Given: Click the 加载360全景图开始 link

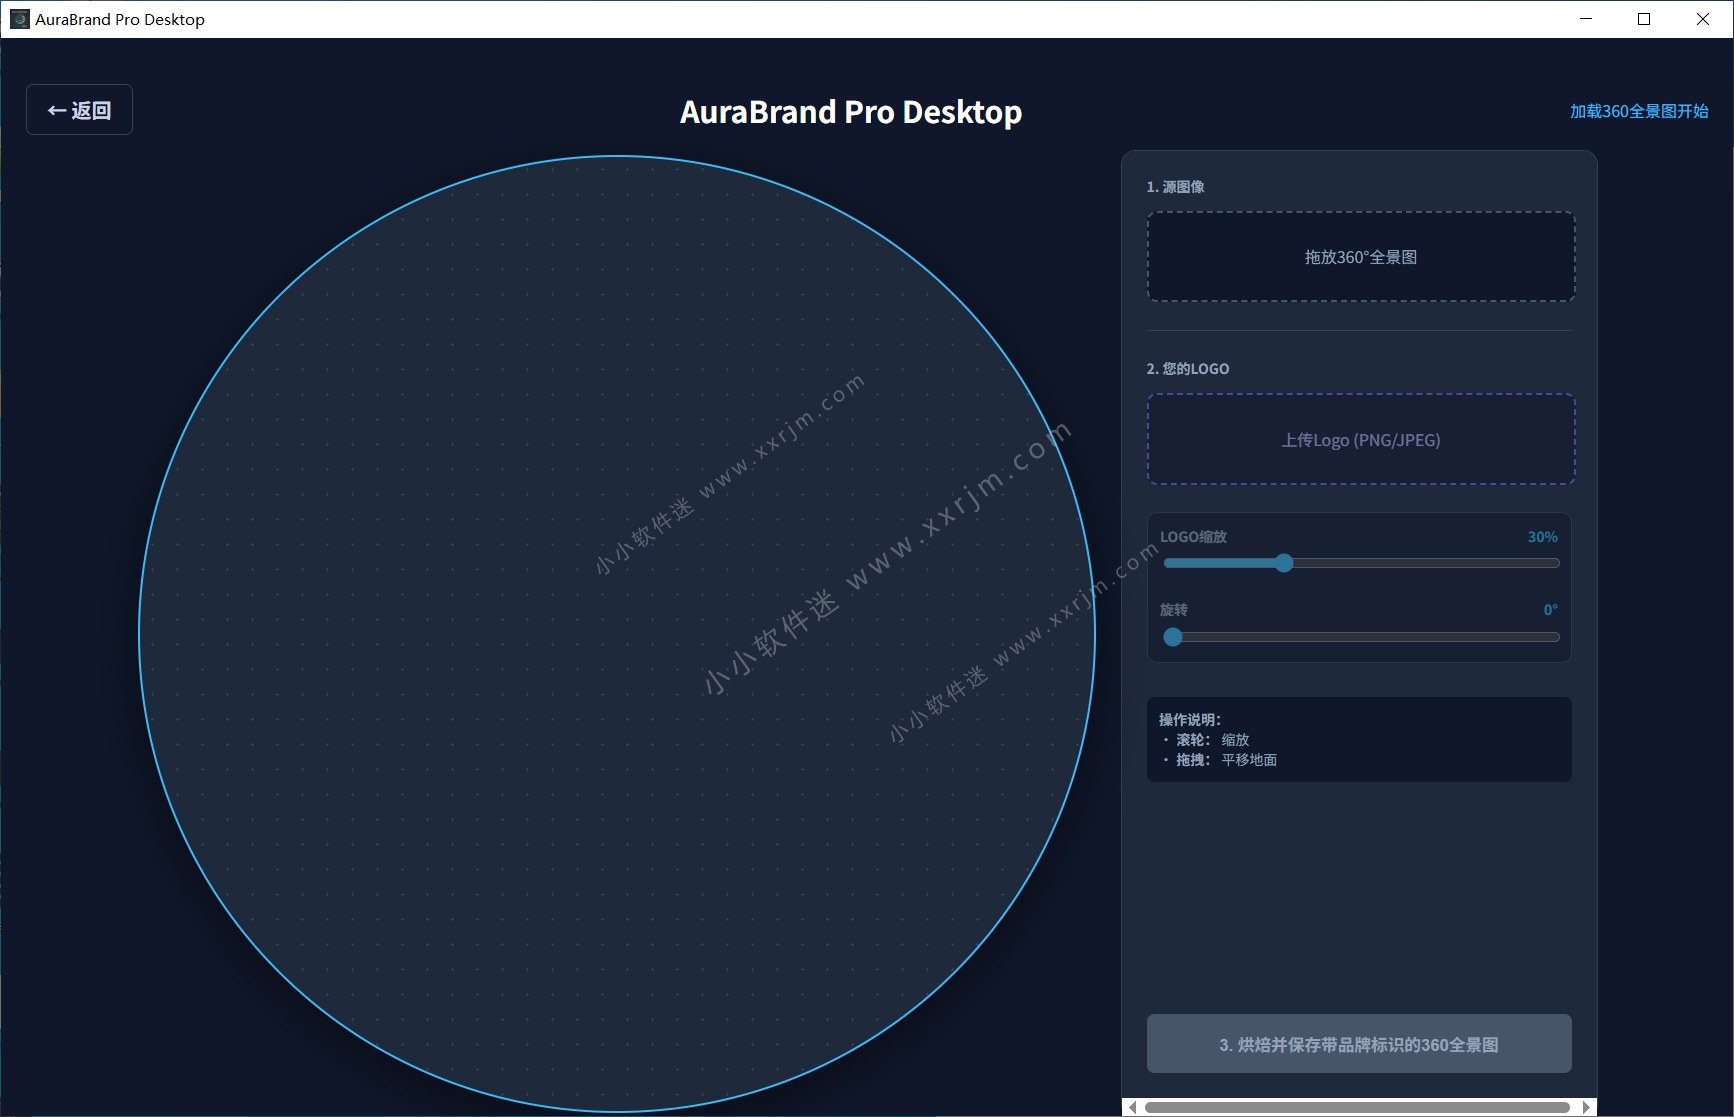Looking at the screenshot, I should pos(1640,110).
